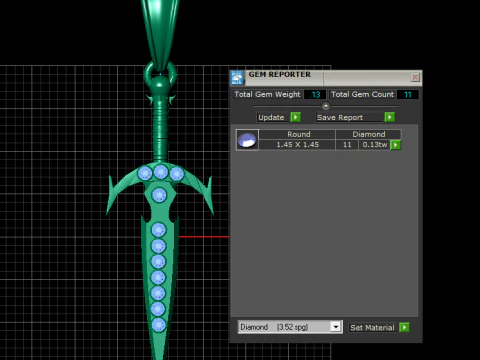Select the center gem on the sword guard

click(x=161, y=172)
